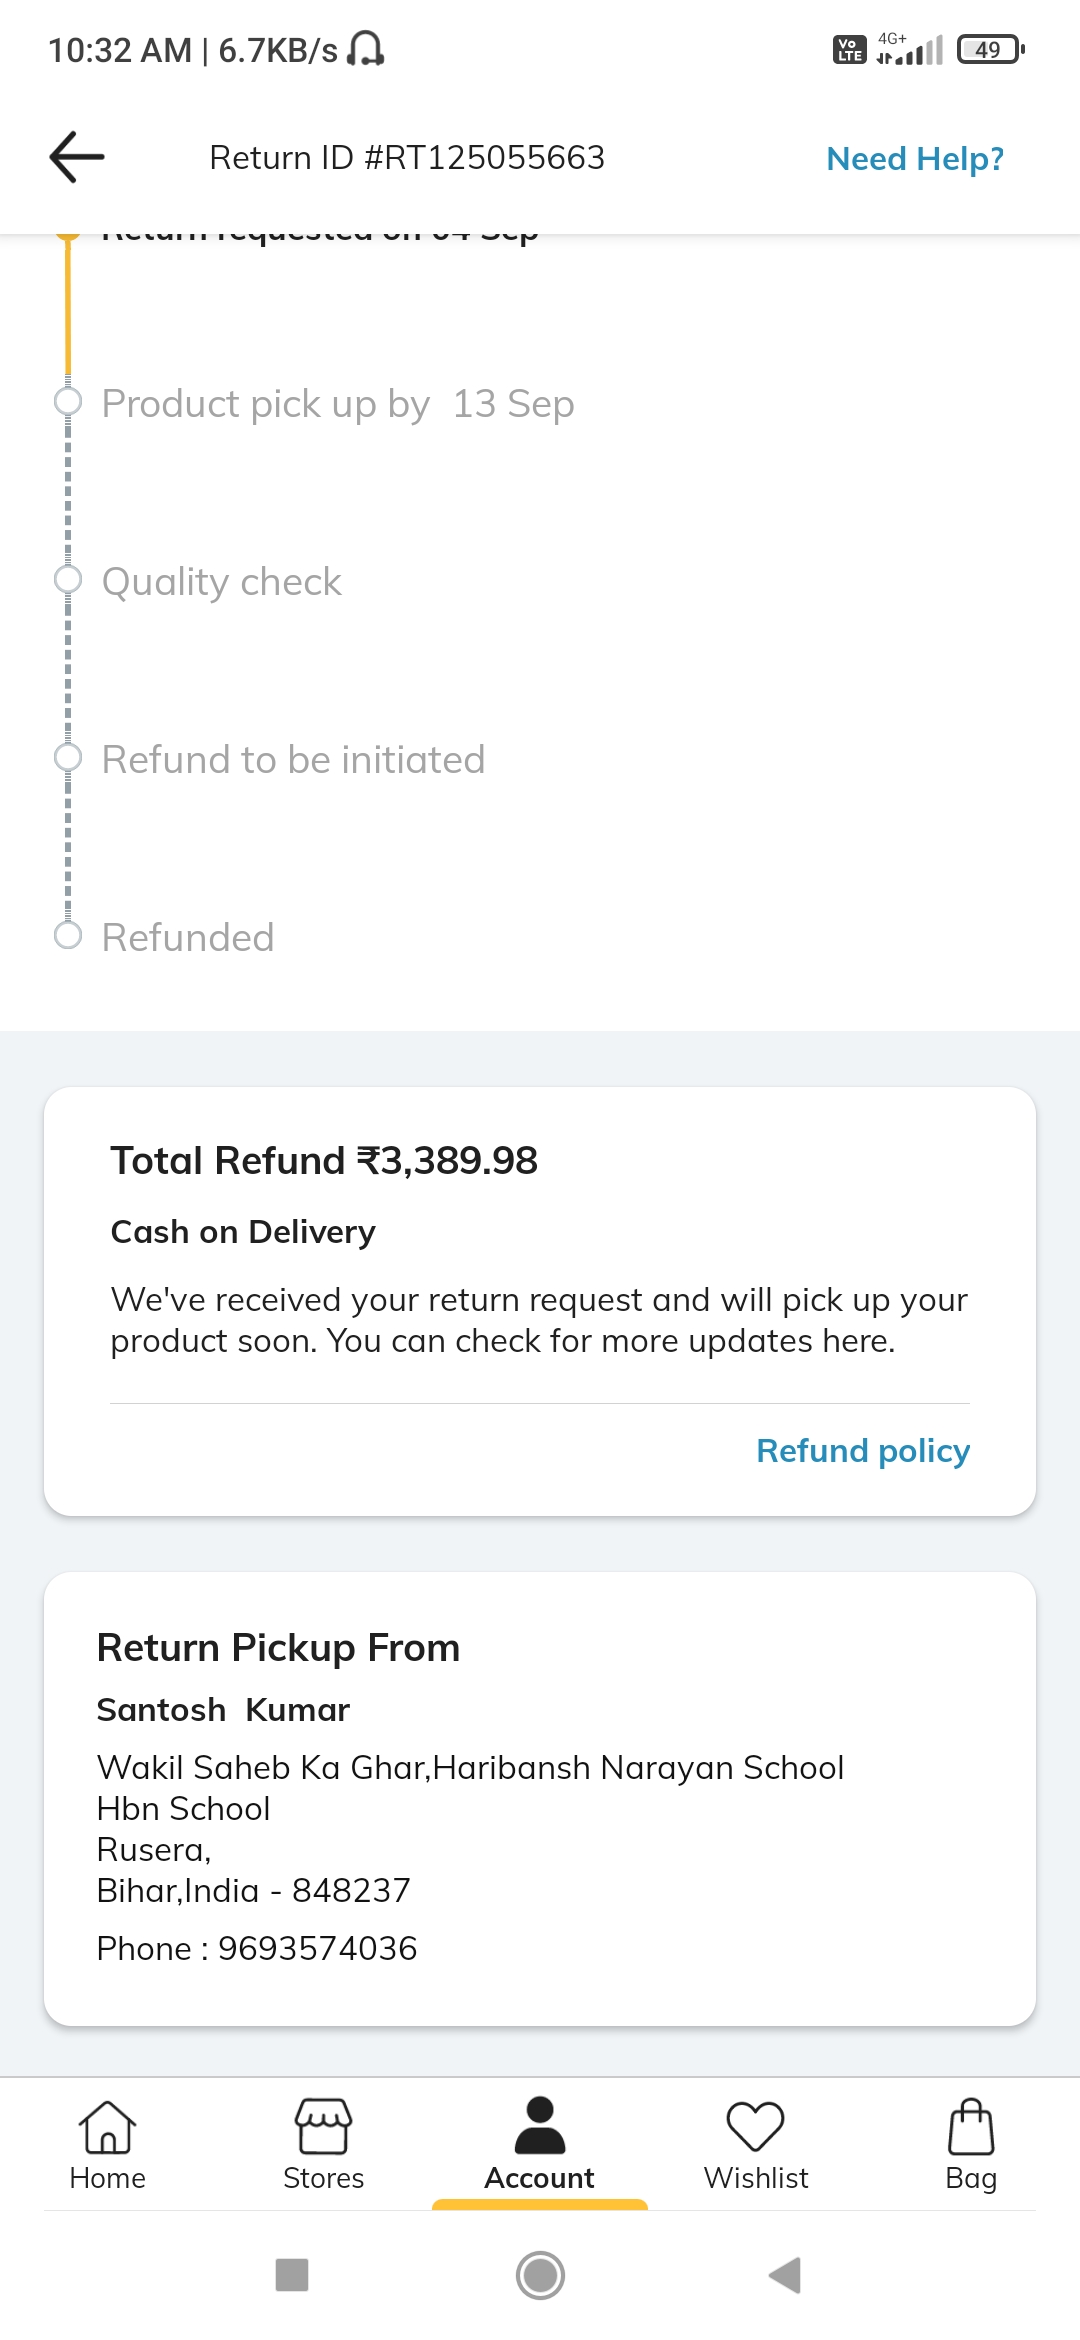The height and width of the screenshot is (2340, 1080).
Task: Tap the back arrow icon
Action: click(77, 157)
